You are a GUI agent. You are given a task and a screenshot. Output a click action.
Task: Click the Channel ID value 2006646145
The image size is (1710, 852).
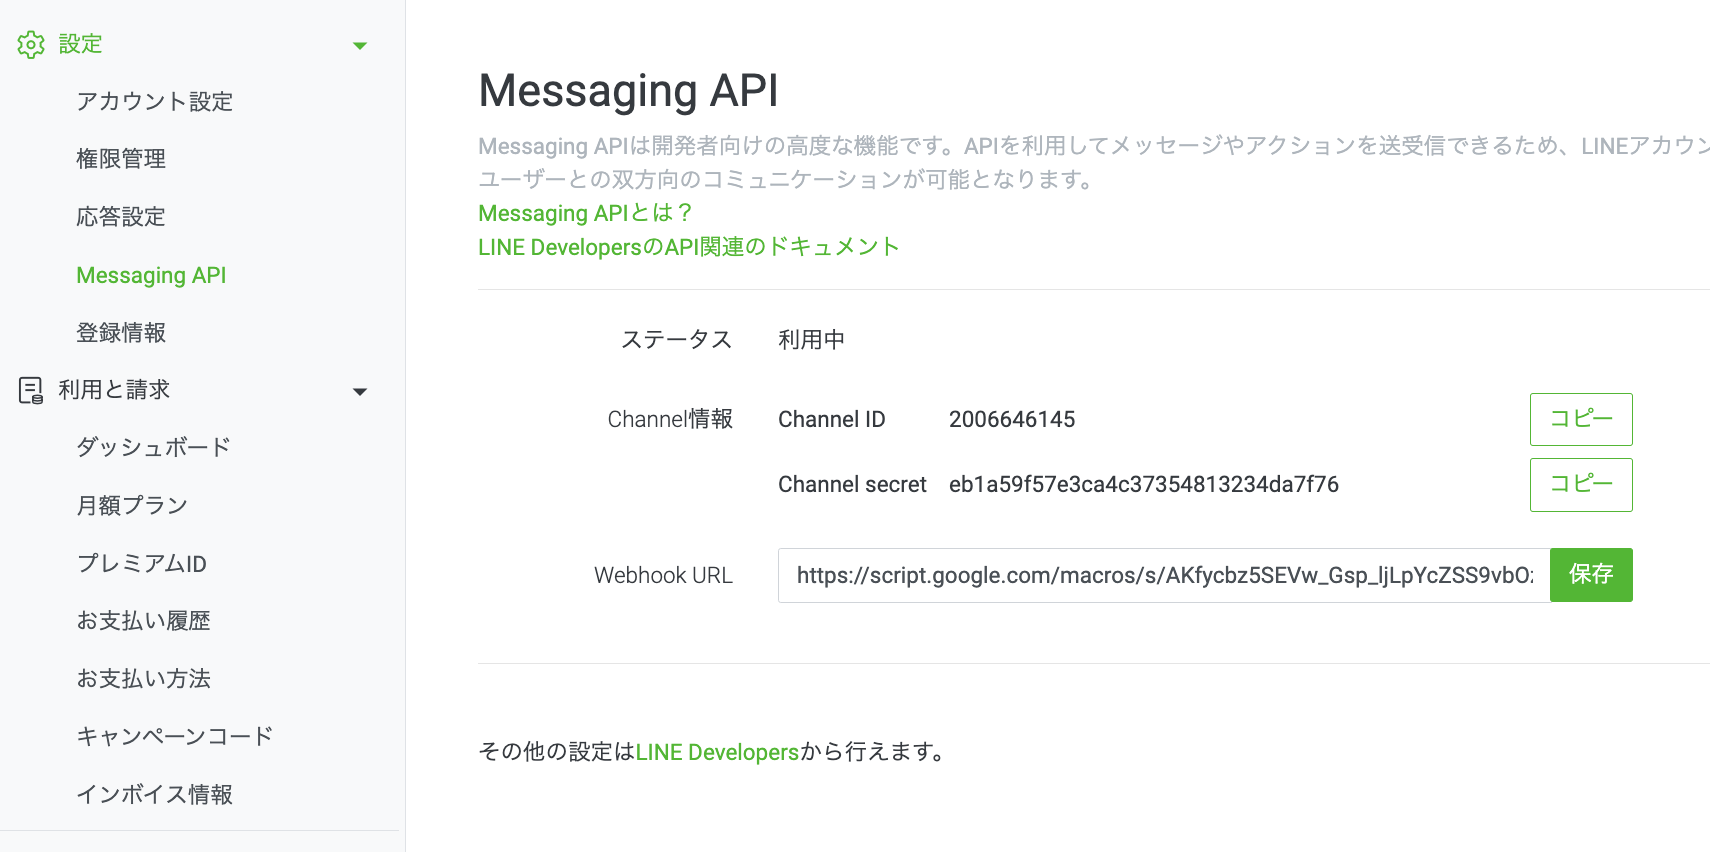1012,420
